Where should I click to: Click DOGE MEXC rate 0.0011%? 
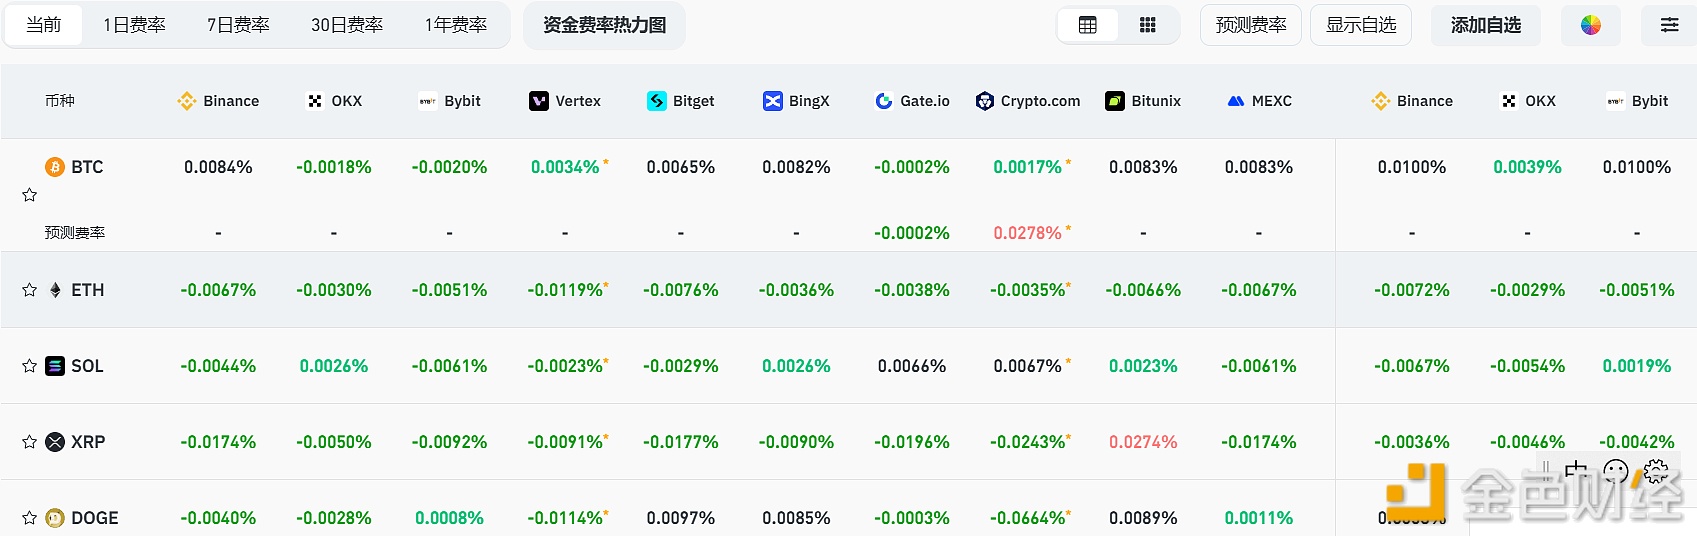(1259, 518)
